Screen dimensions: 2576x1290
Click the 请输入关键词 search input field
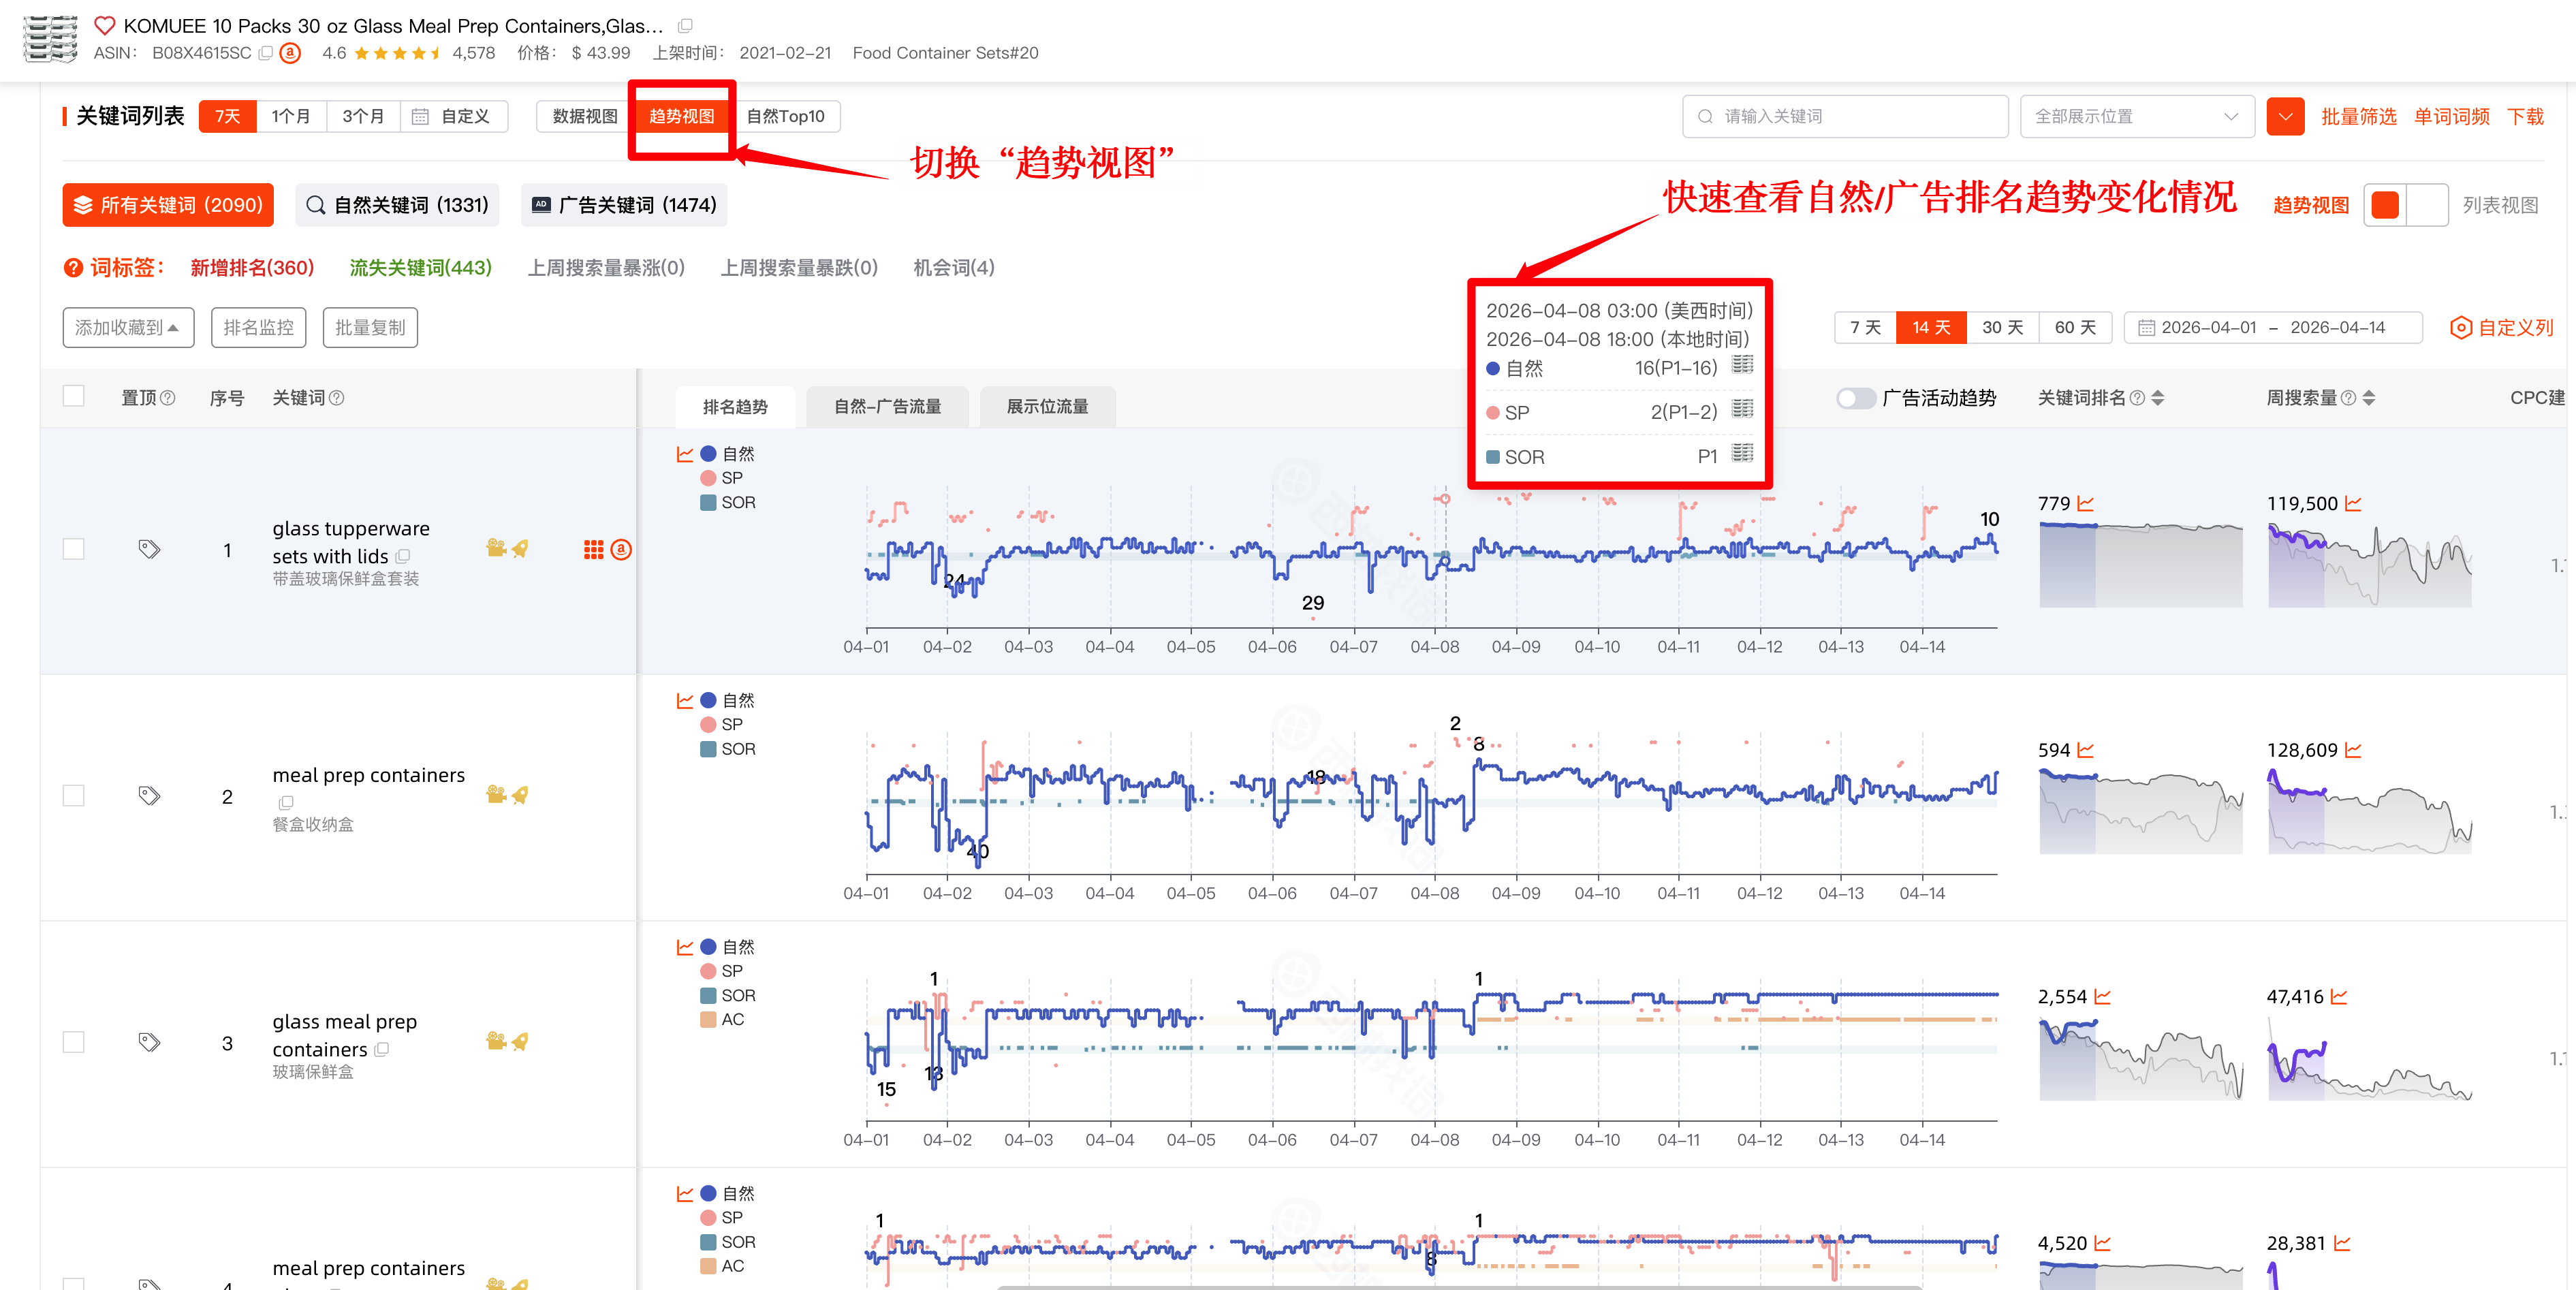[x=1845, y=116]
